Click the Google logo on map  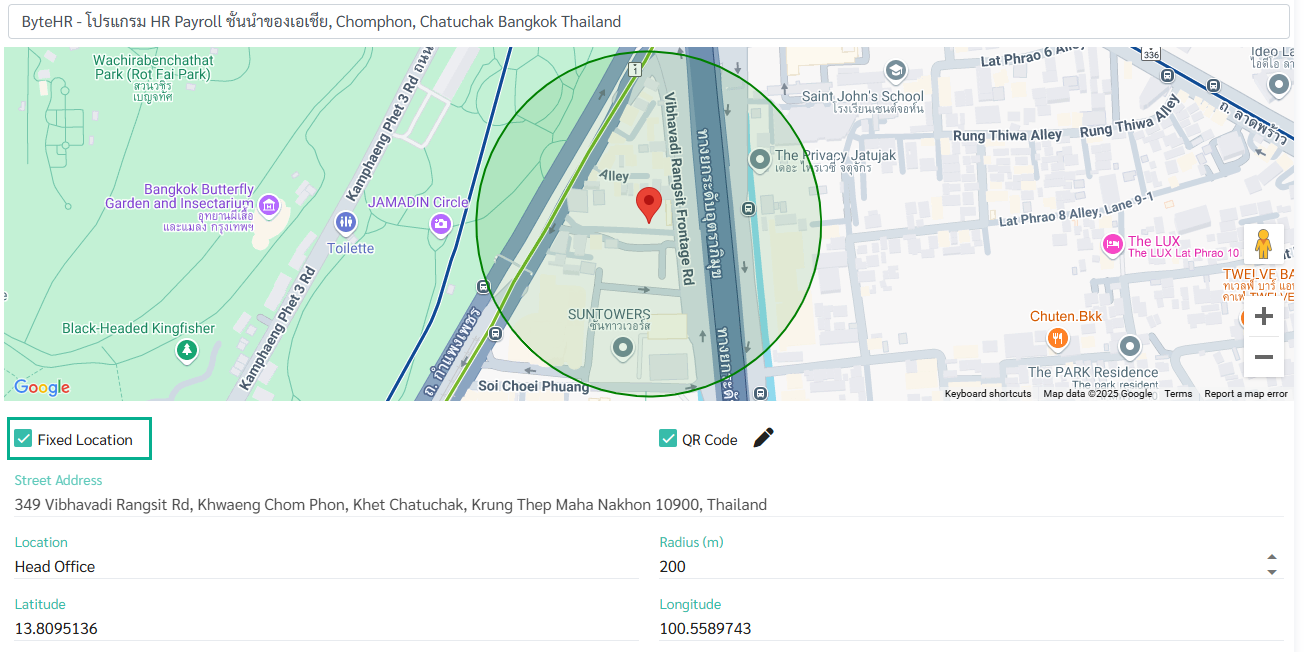pyautogui.click(x=42, y=388)
